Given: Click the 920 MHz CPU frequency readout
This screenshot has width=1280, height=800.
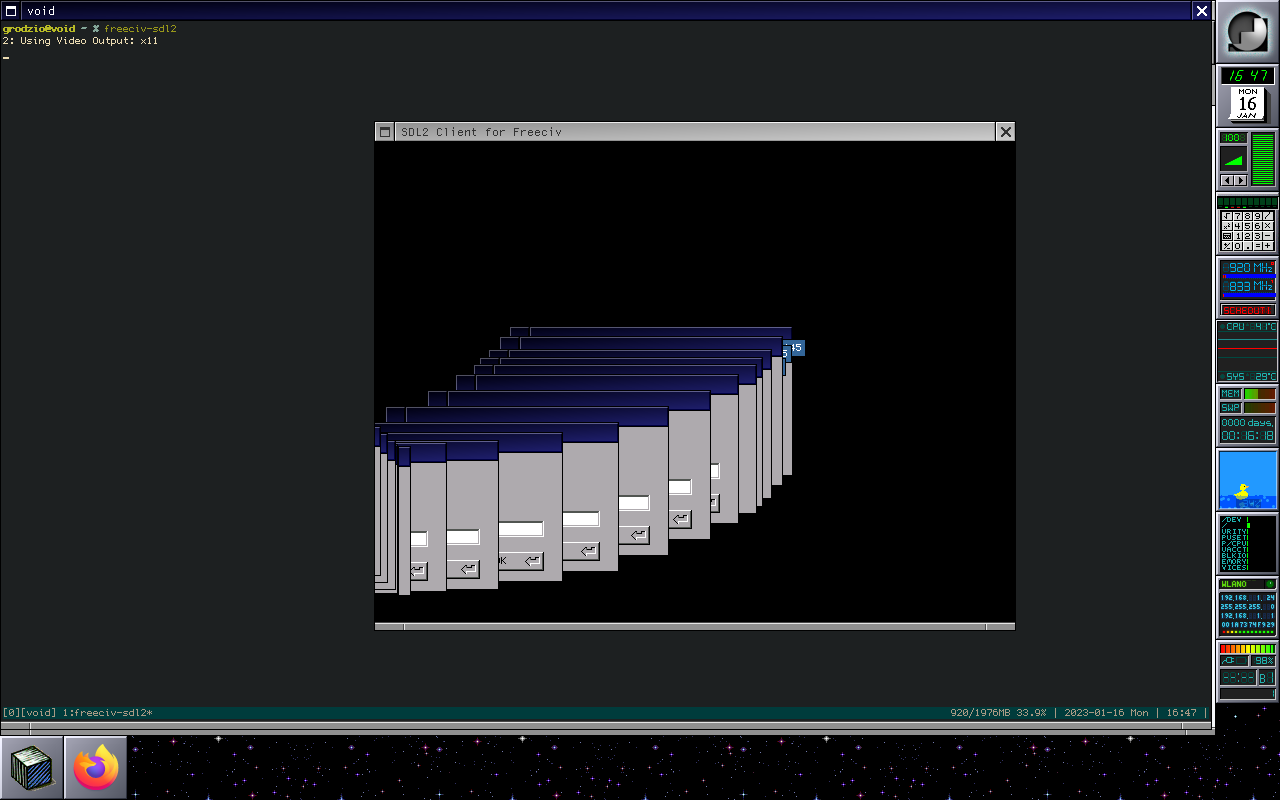Looking at the screenshot, I should click(x=1249, y=267).
